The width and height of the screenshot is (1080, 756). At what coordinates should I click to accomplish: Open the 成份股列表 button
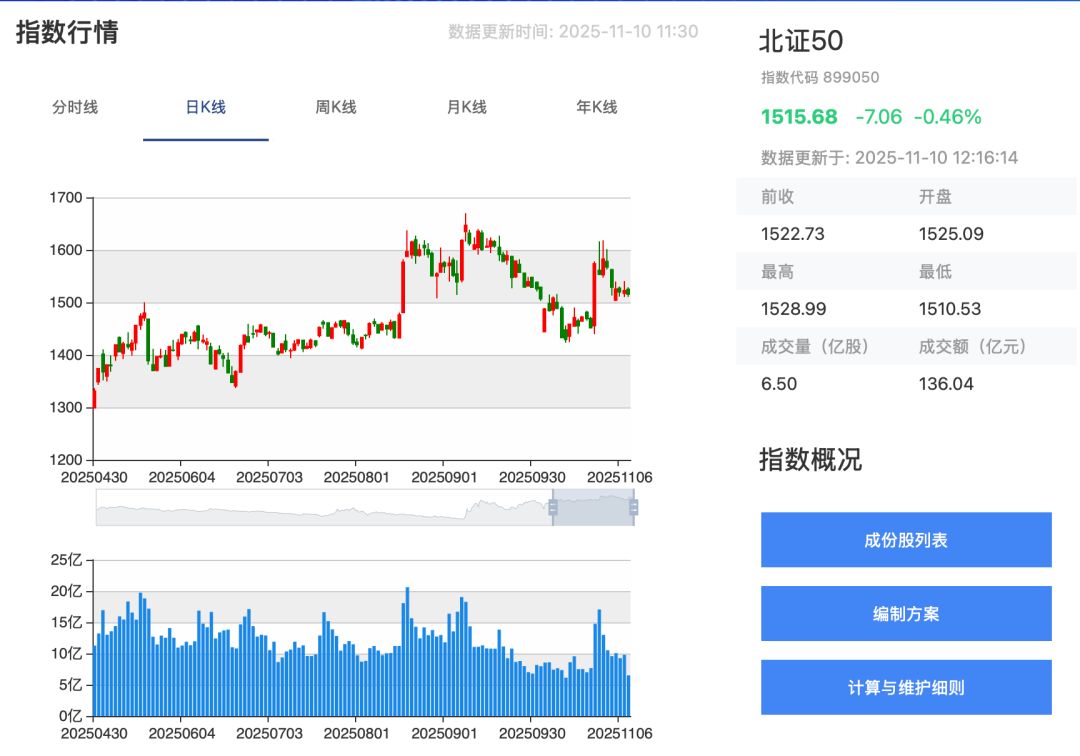(x=906, y=540)
